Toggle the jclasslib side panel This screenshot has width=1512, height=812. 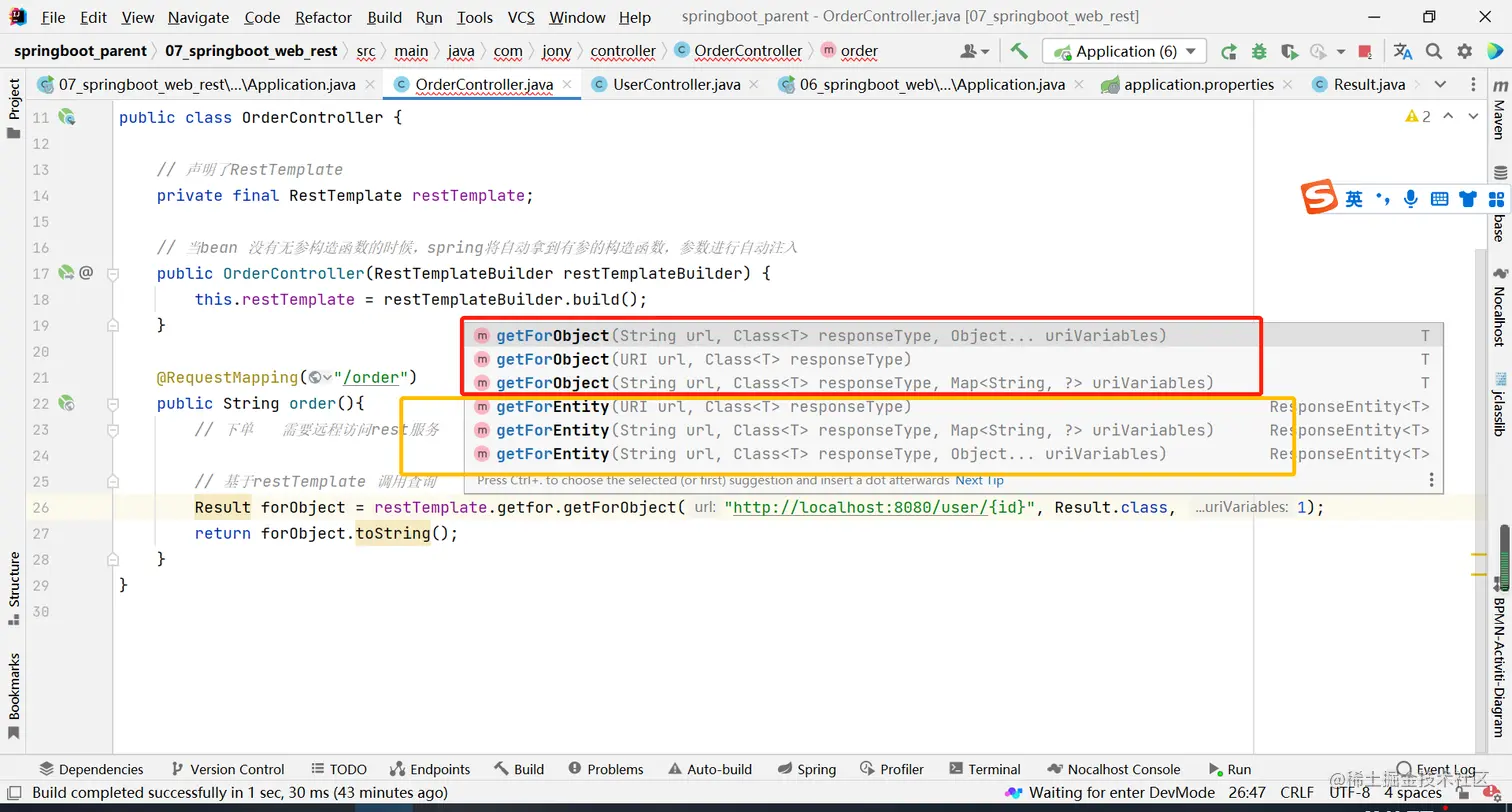1499,405
